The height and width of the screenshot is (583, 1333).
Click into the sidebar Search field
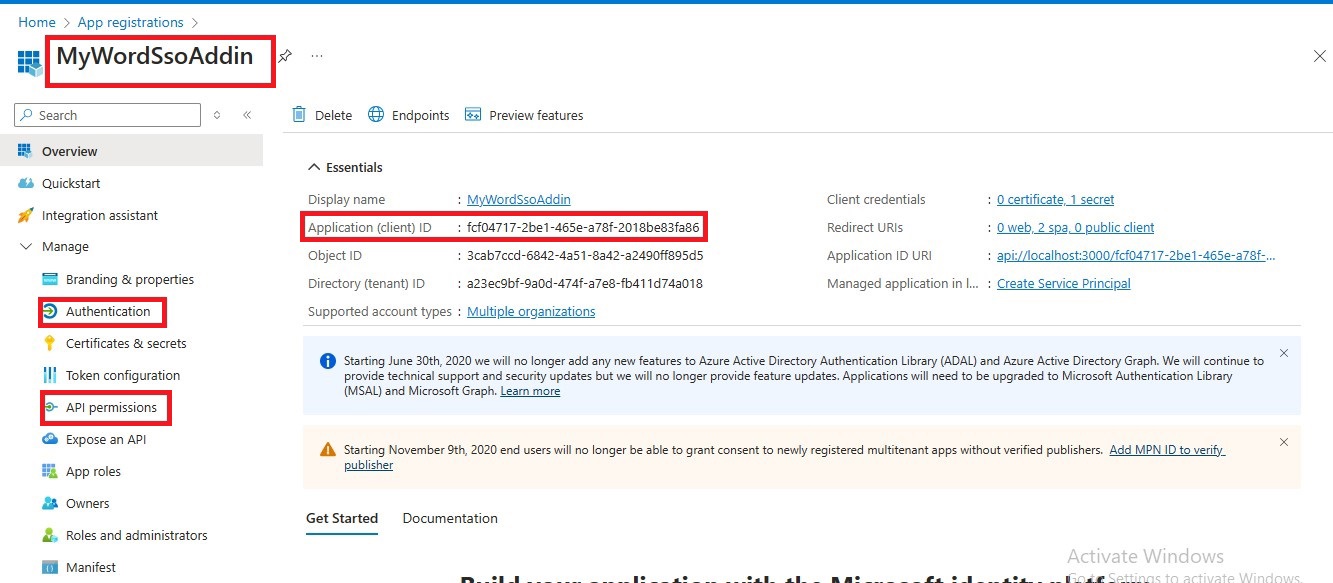[108, 115]
